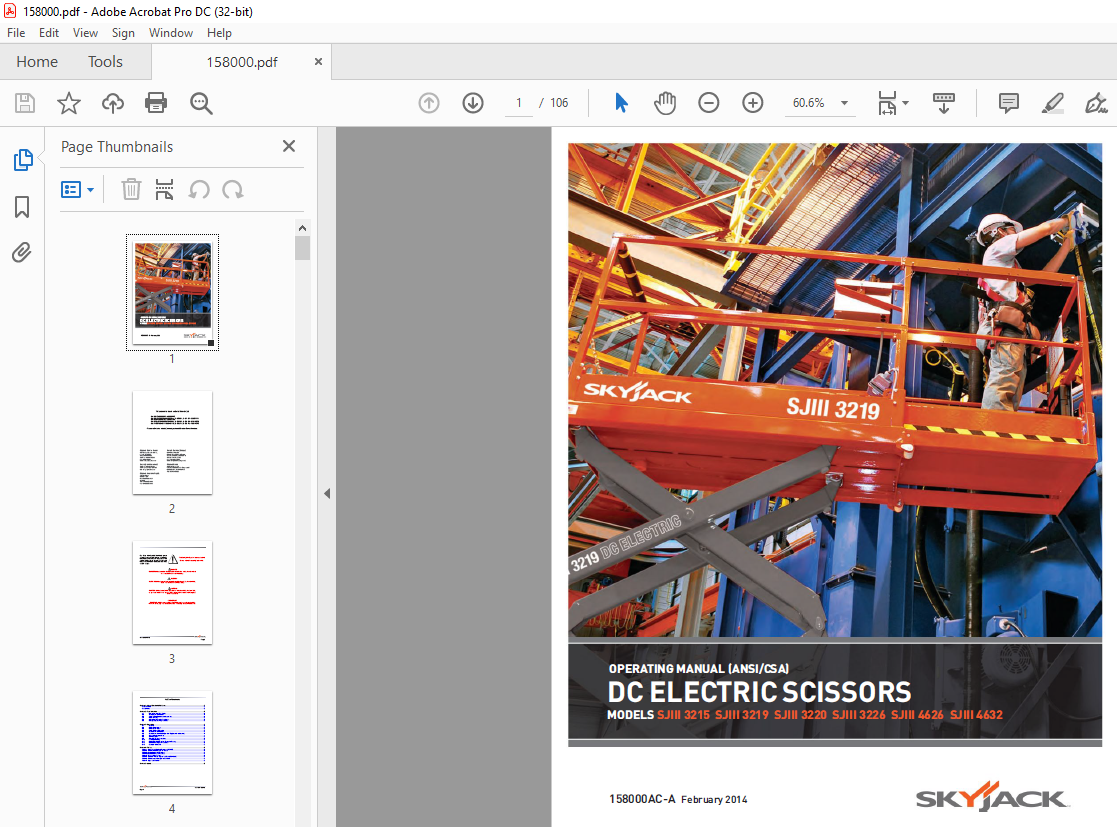Add file to starred with star icon
The height and width of the screenshot is (827, 1117).
[x=69, y=103]
